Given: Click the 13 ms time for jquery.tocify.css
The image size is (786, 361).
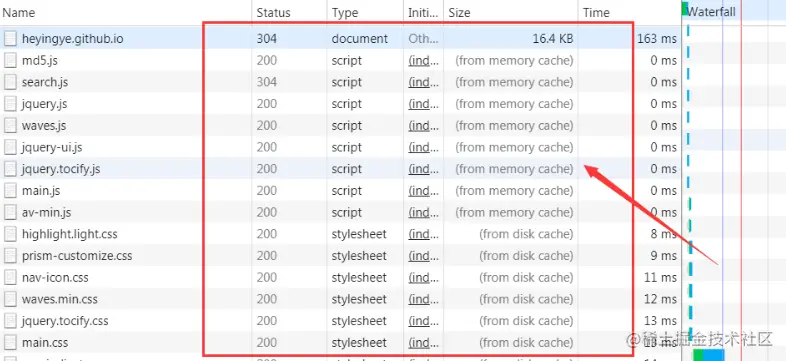Looking at the screenshot, I should 660,321.
